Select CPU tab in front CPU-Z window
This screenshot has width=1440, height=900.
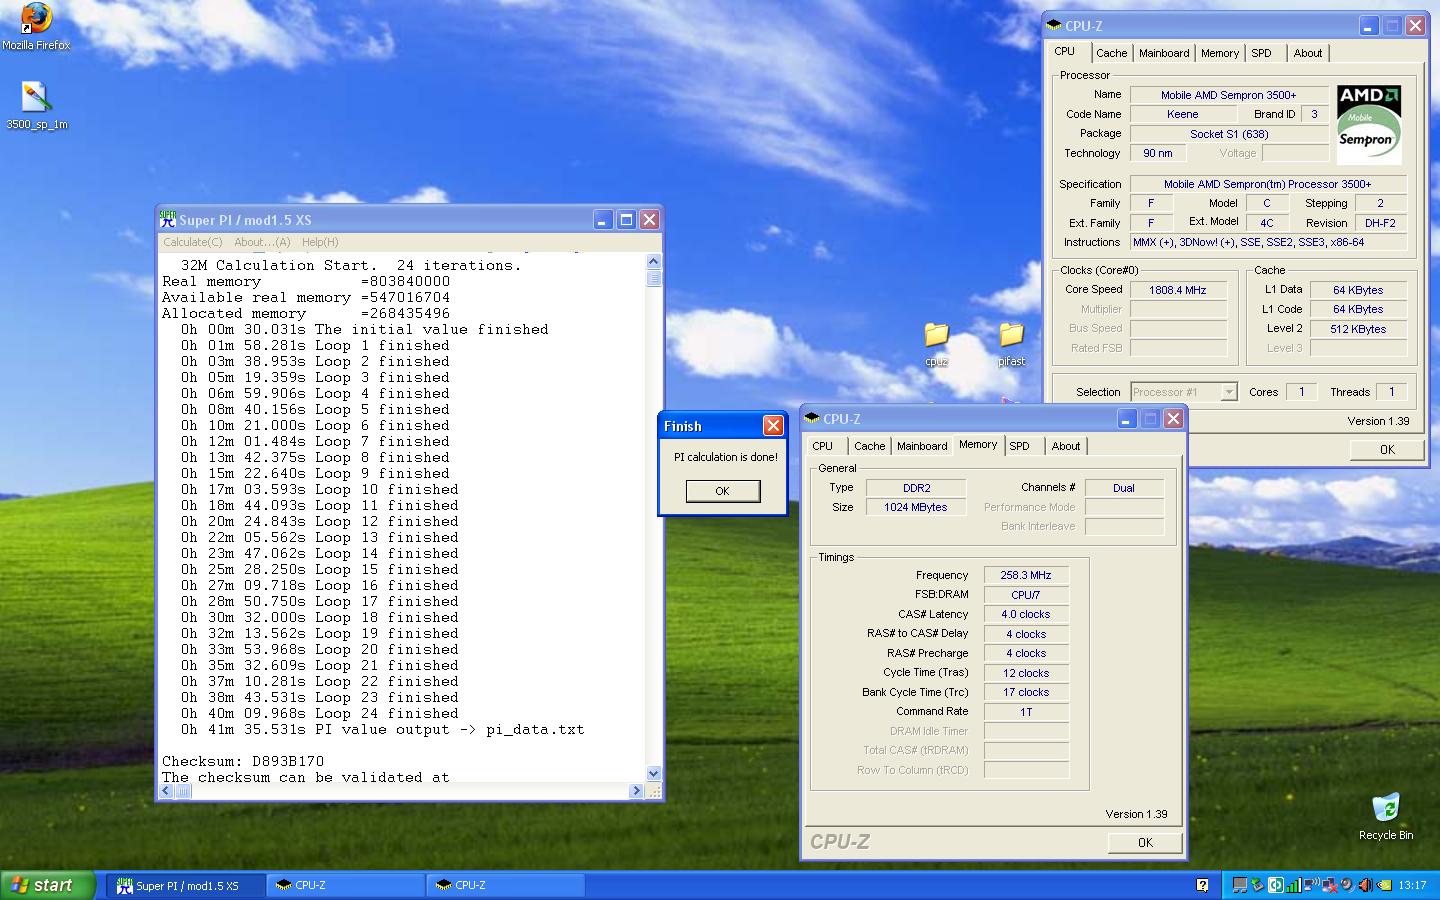tap(822, 446)
